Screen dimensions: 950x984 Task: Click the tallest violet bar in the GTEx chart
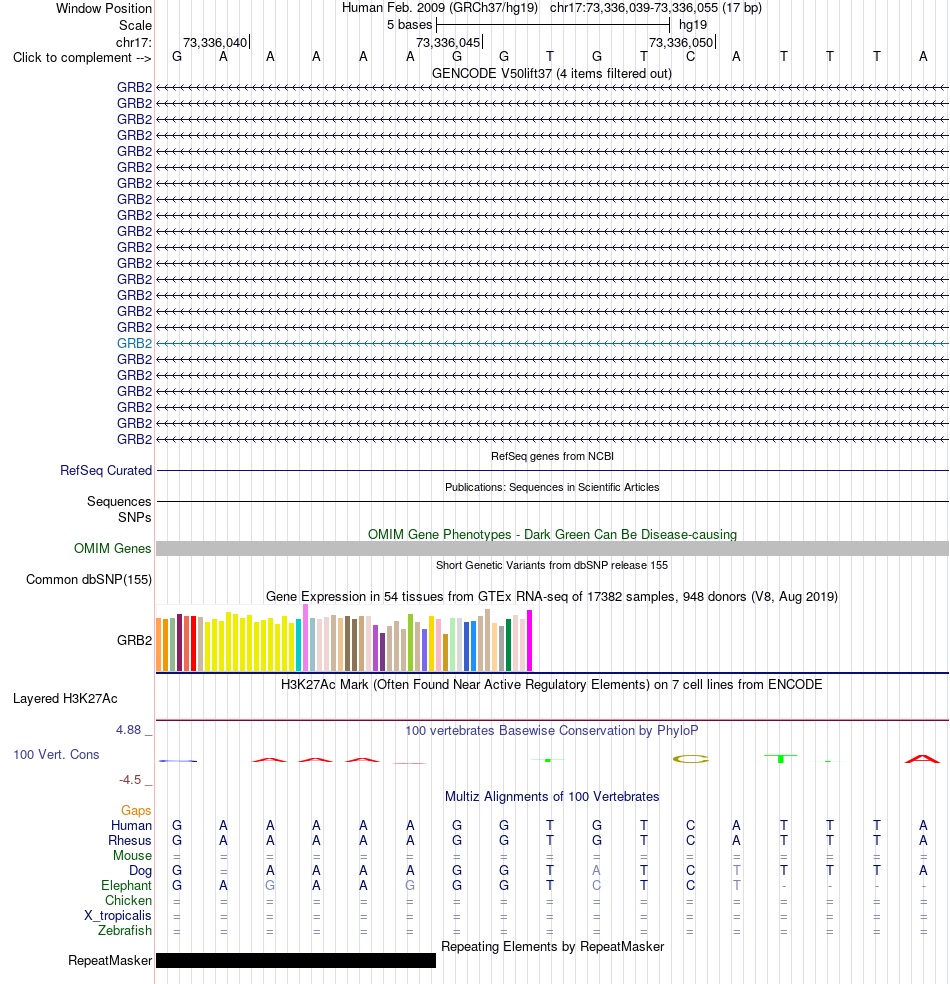(306, 638)
